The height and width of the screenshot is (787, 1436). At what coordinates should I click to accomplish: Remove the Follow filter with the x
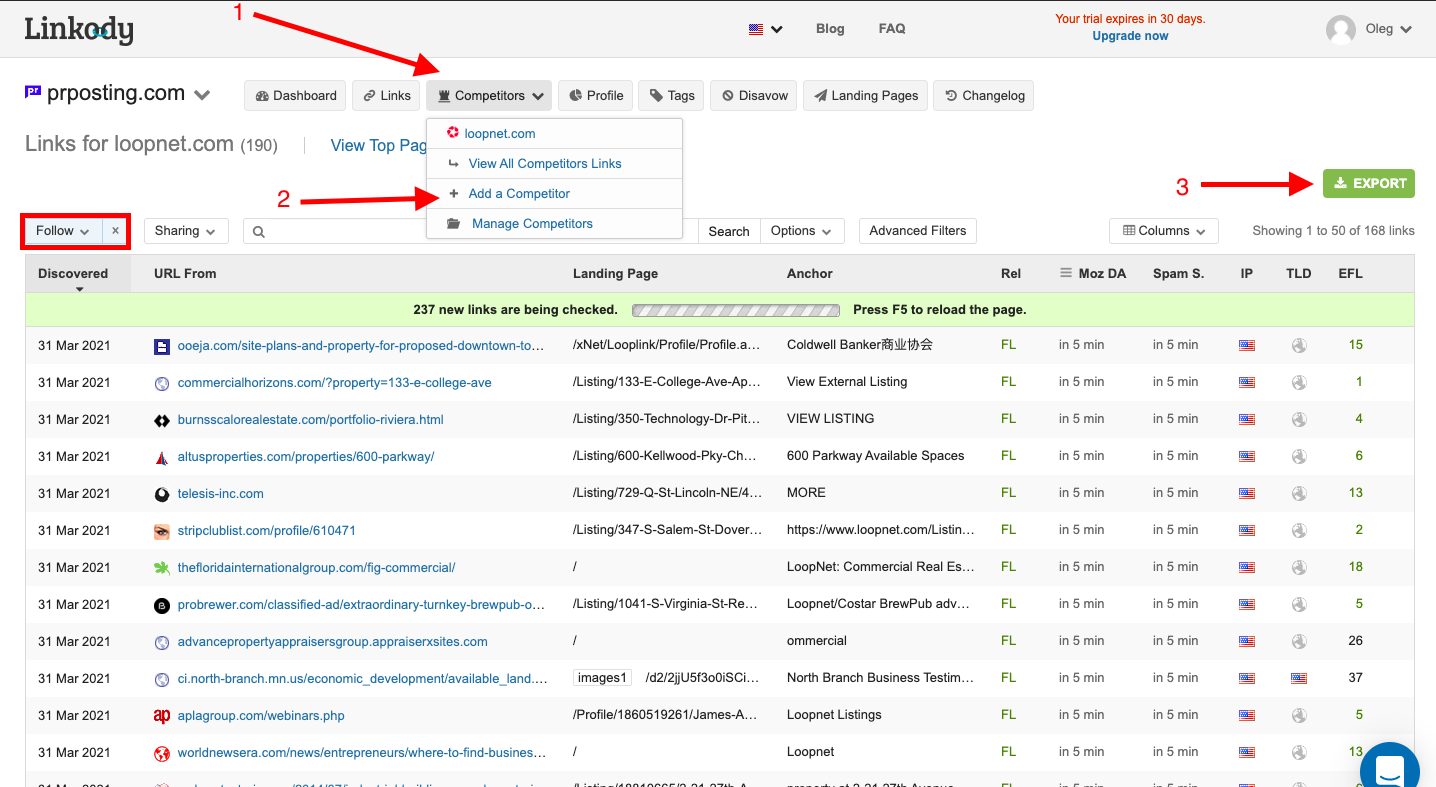click(x=115, y=231)
